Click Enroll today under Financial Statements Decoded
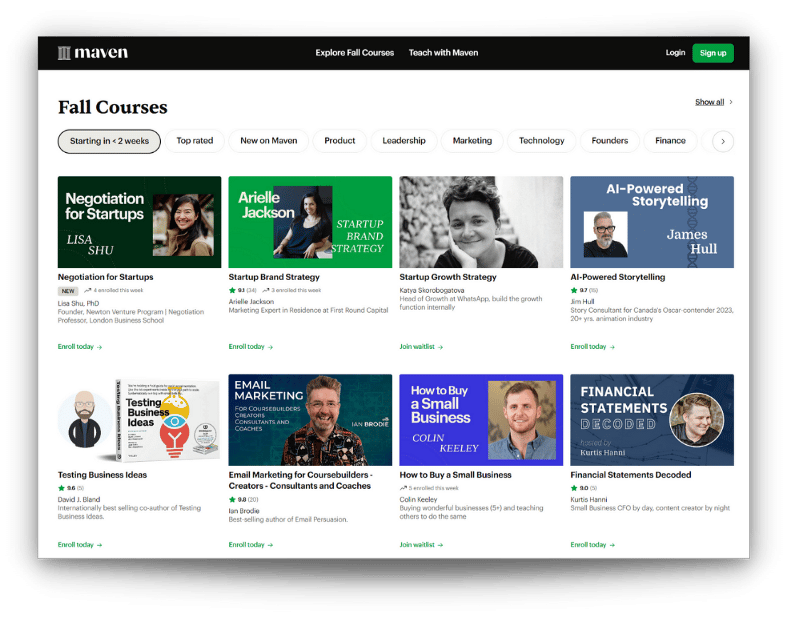 pyautogui.click(x=593, y=545)
